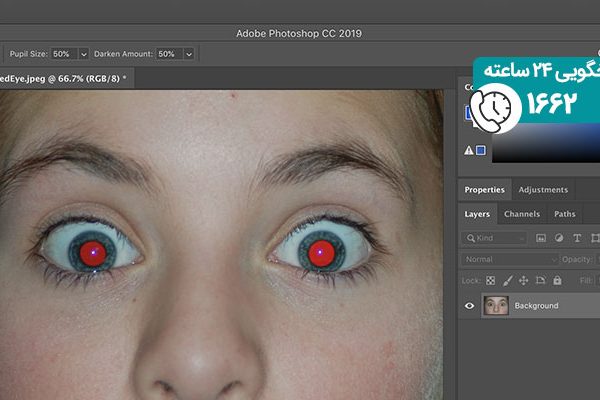
Task: Filter layers by type layer icon
Action: [x=577, y=238]
